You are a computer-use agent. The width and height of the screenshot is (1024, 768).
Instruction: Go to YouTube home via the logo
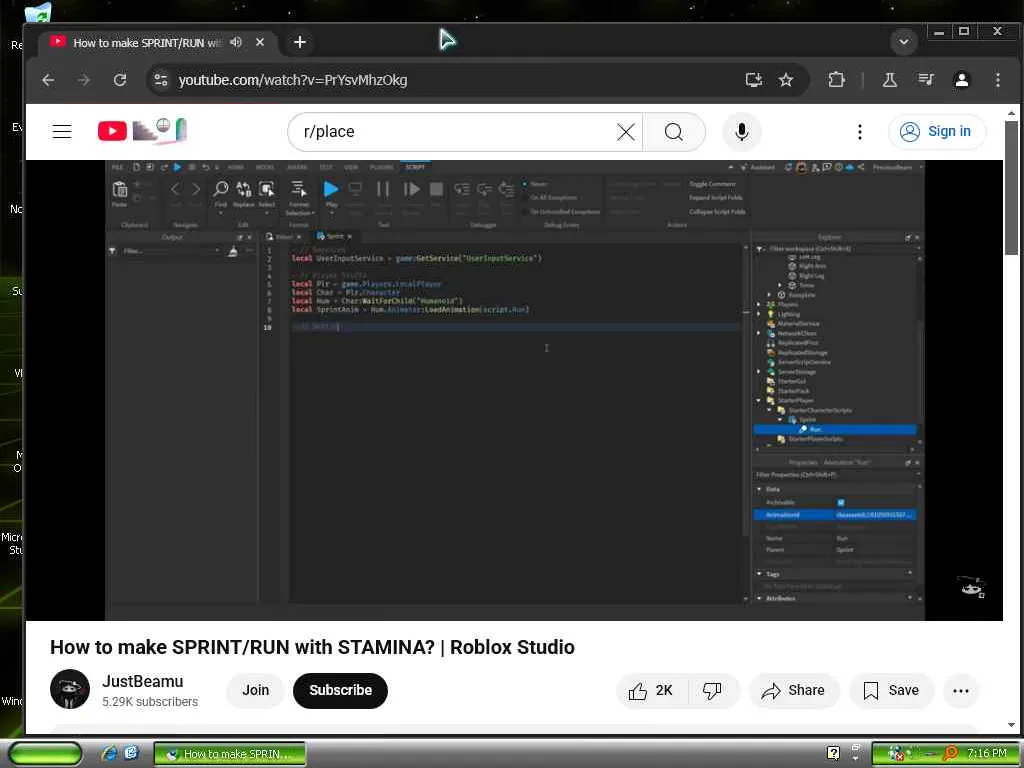click(x=142, y=131)
